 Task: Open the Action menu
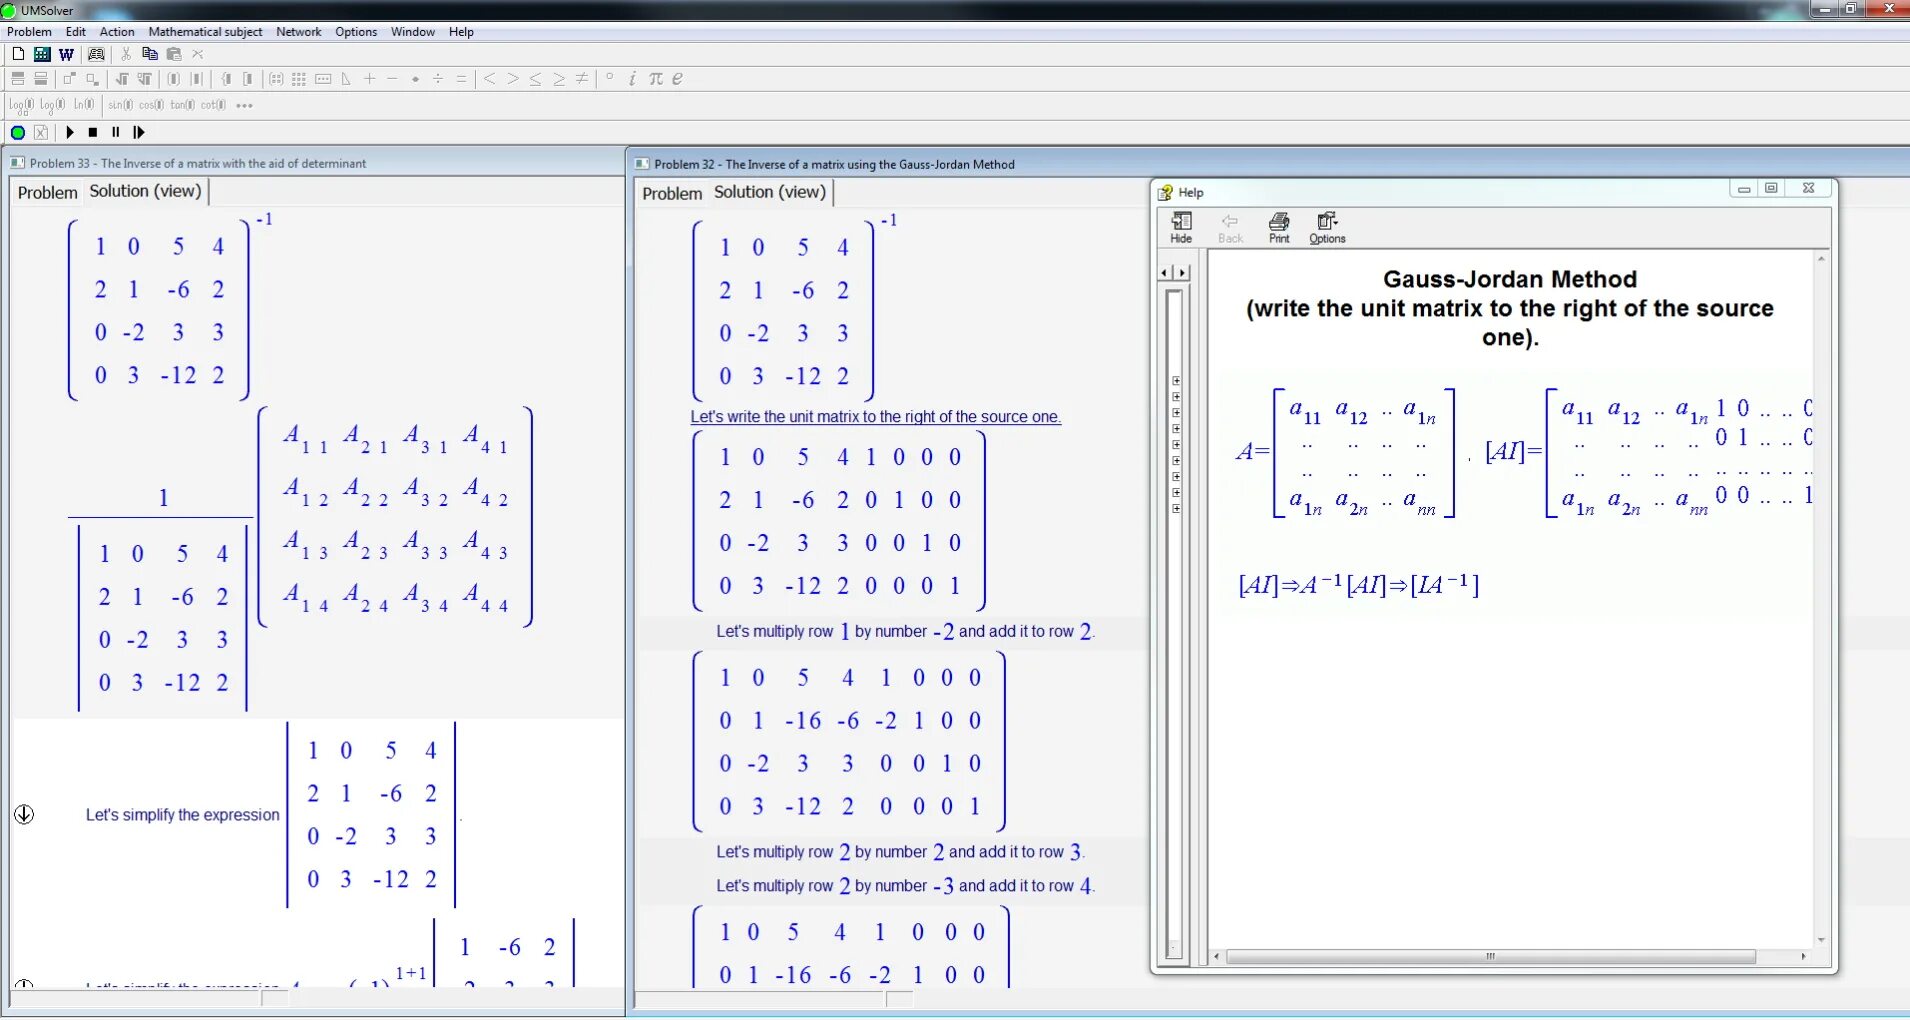[117, 32]
